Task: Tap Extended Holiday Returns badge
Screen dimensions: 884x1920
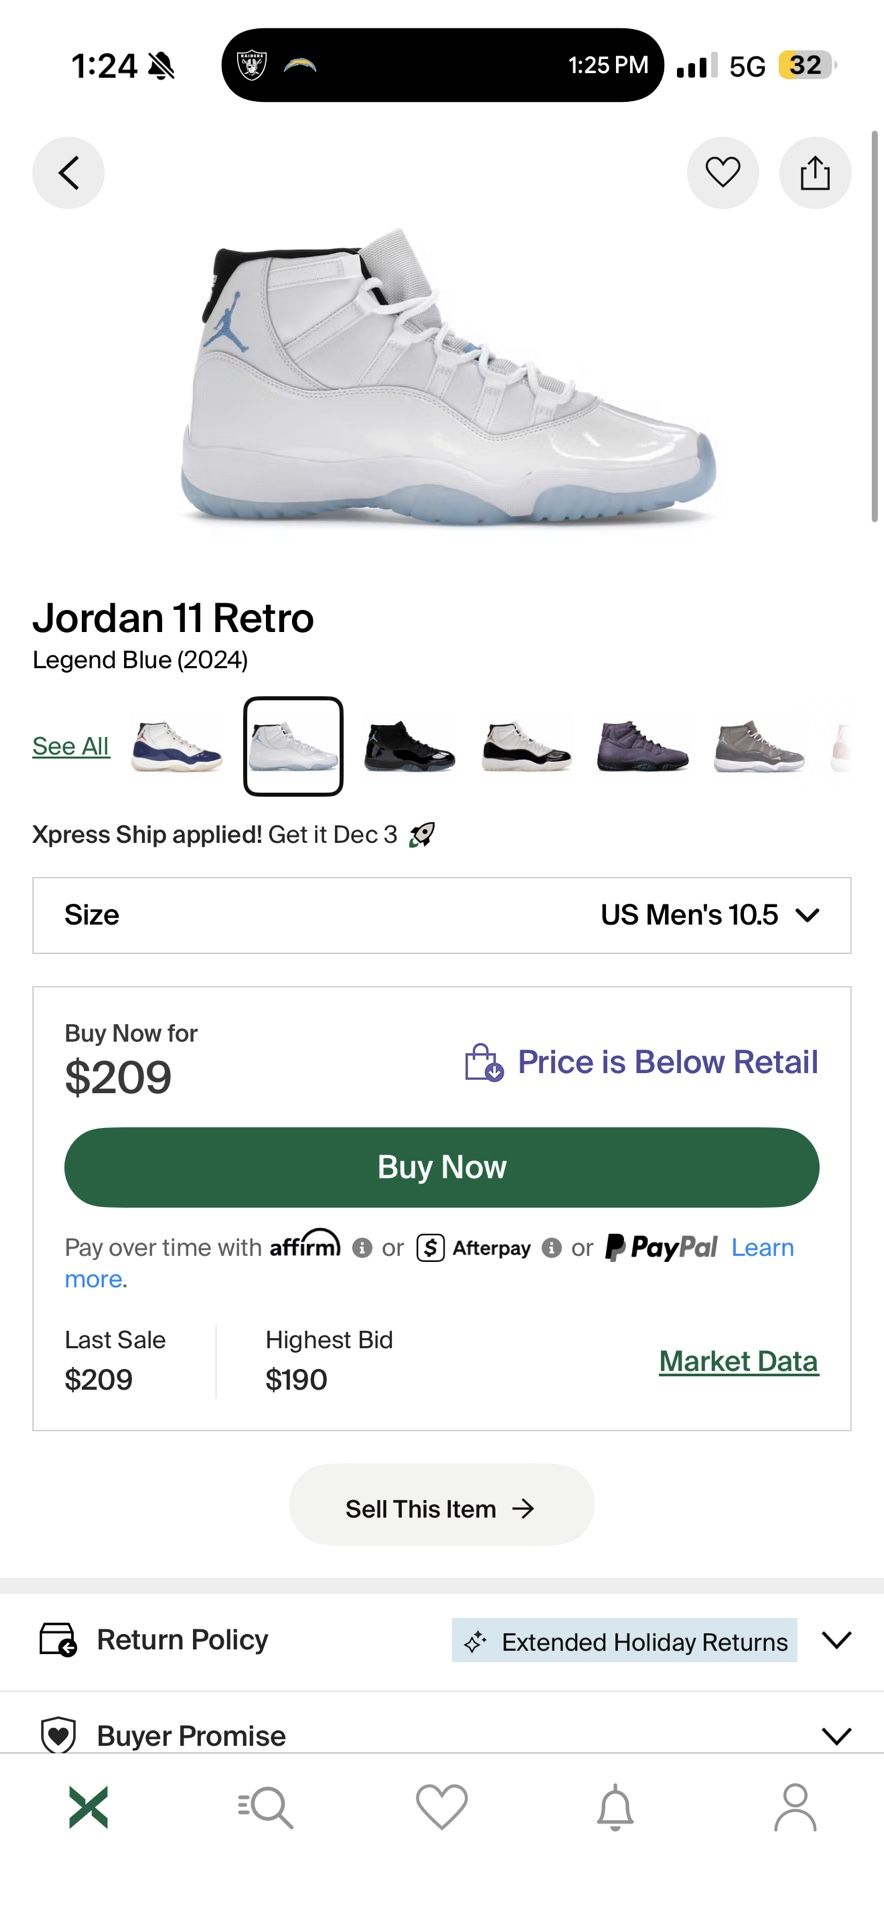Action: click(x=623, y=1641)
